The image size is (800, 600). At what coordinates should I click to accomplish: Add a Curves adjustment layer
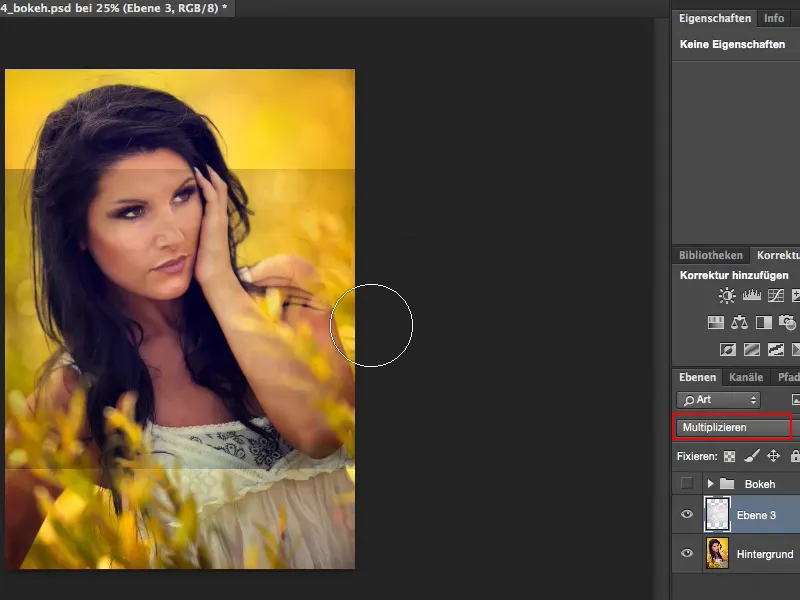(x=776, y=295)
